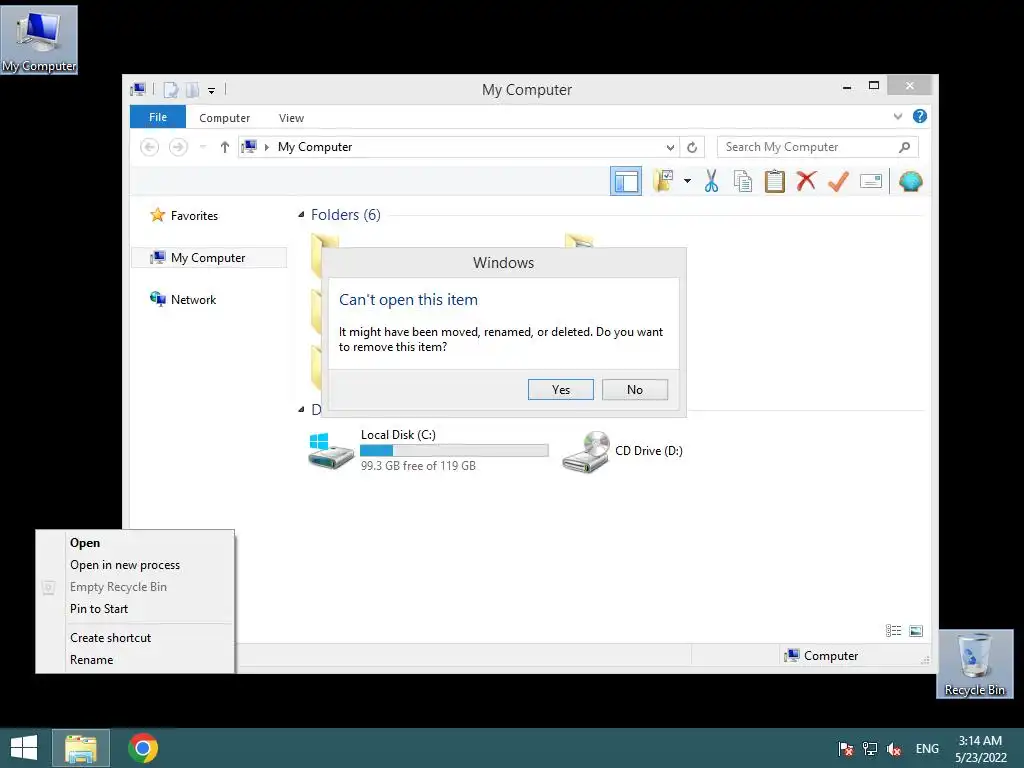
Task: Expand the ribbon with the chevron
Action: (898, 116)
